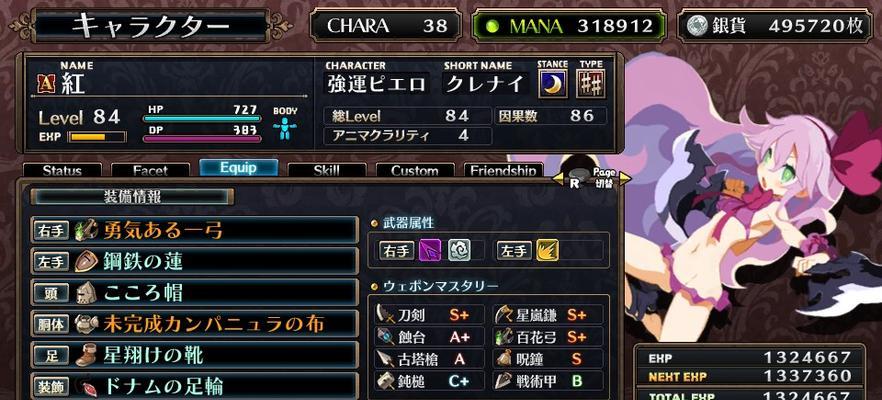The height and width of the screenshot is (400, 882).
Task: Switch to the Status tab
Action: click(x=62, y=171)
